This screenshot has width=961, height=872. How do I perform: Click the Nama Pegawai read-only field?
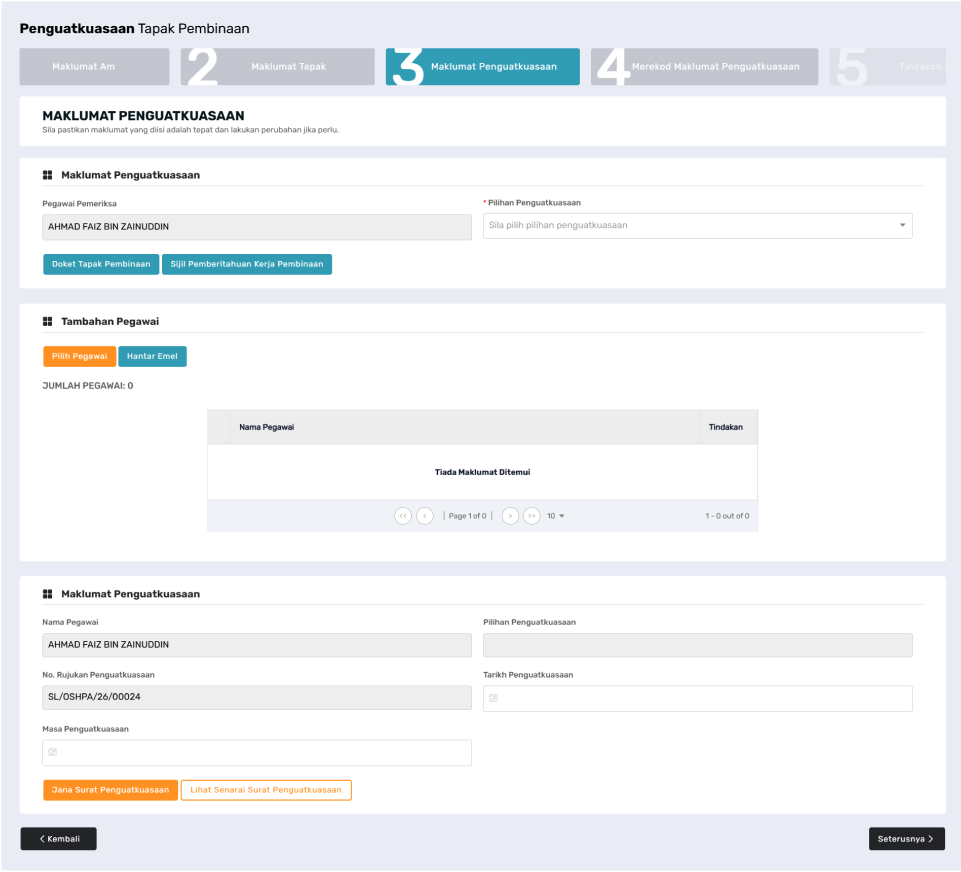click(x=257, y=645)
